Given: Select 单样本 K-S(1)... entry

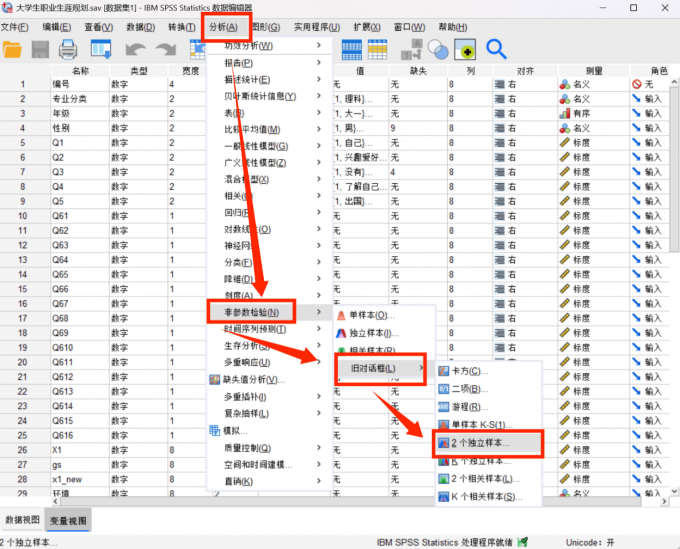Looking at the screenshot, I should 488,425.
